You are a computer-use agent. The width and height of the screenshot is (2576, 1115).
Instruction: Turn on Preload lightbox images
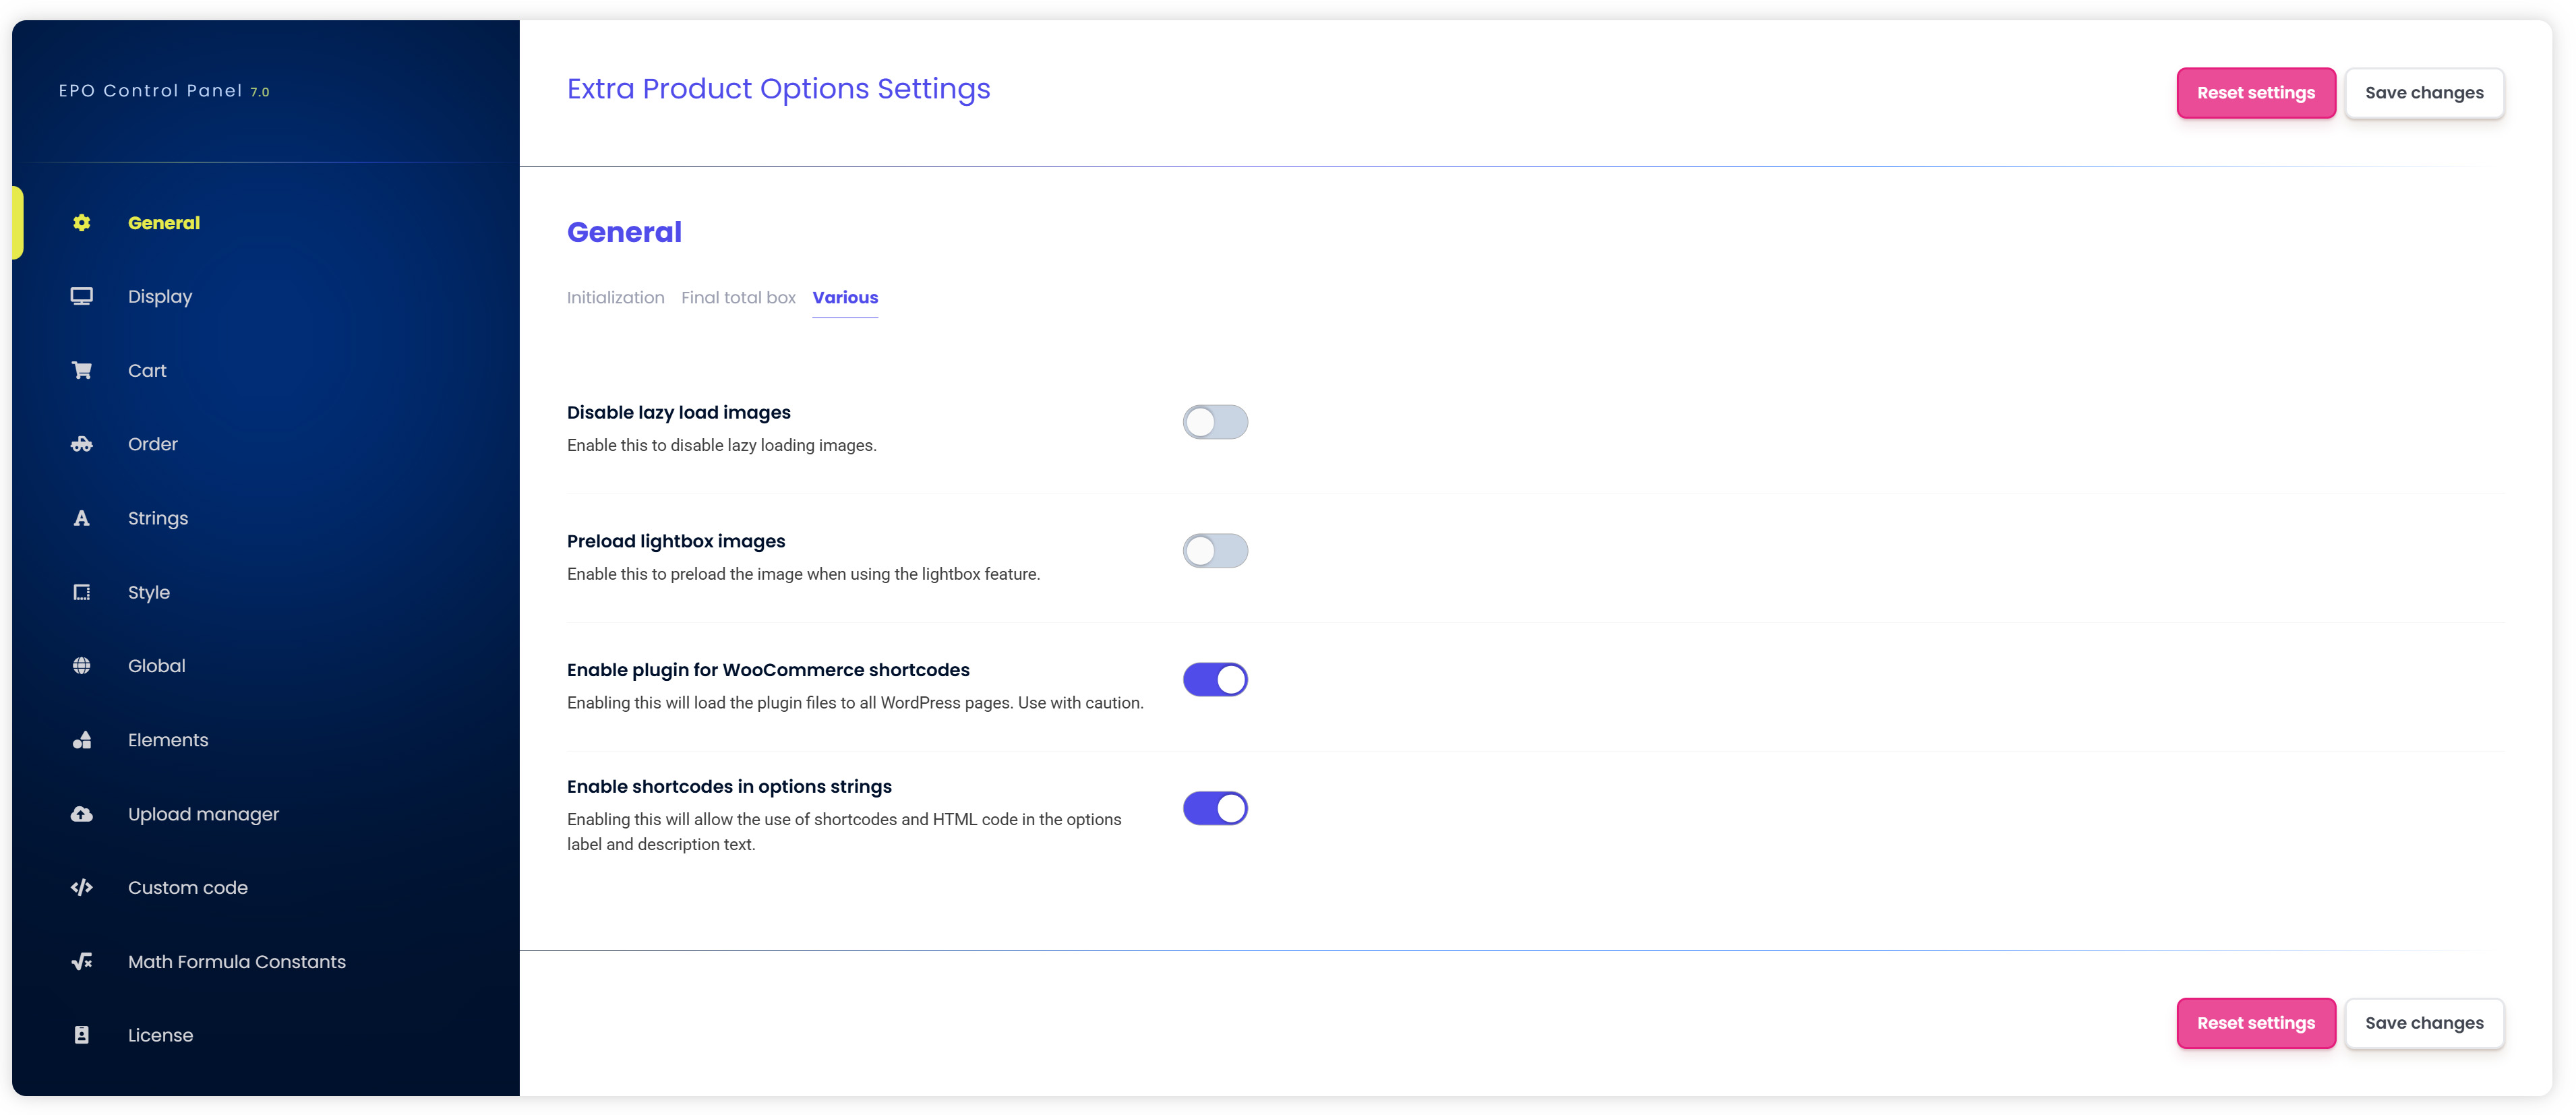(1215, 550)
